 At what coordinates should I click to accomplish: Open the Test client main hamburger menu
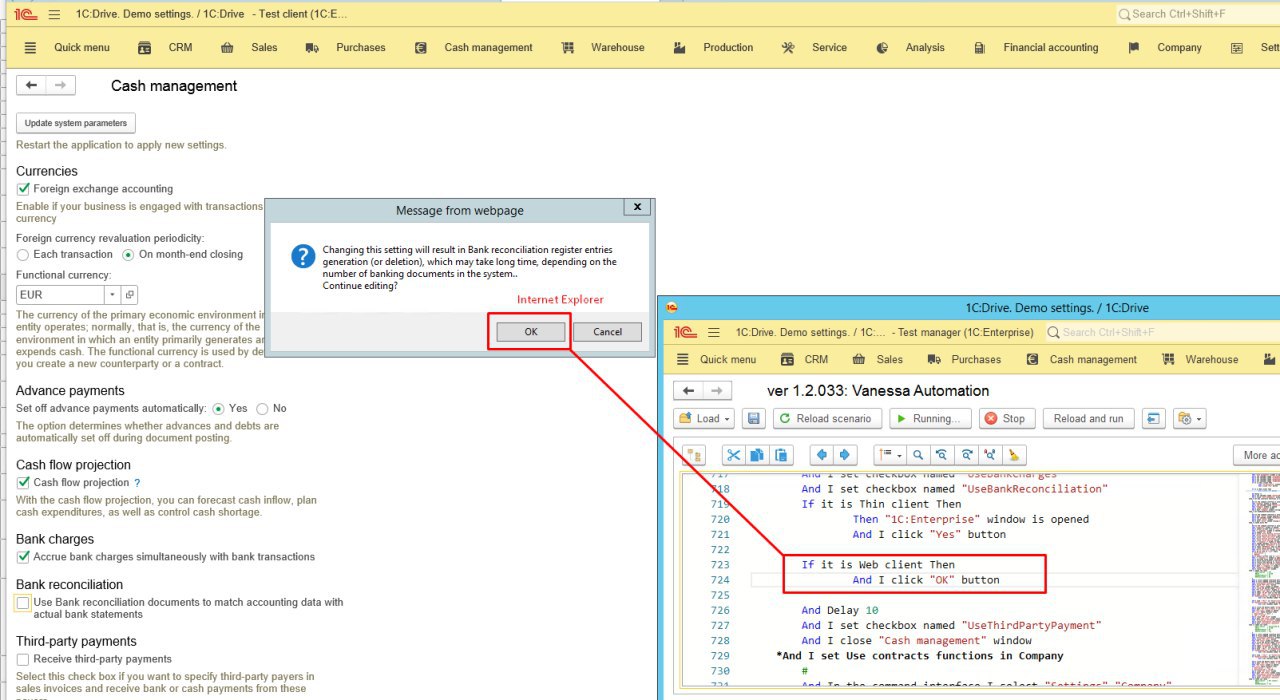(54, 14)
